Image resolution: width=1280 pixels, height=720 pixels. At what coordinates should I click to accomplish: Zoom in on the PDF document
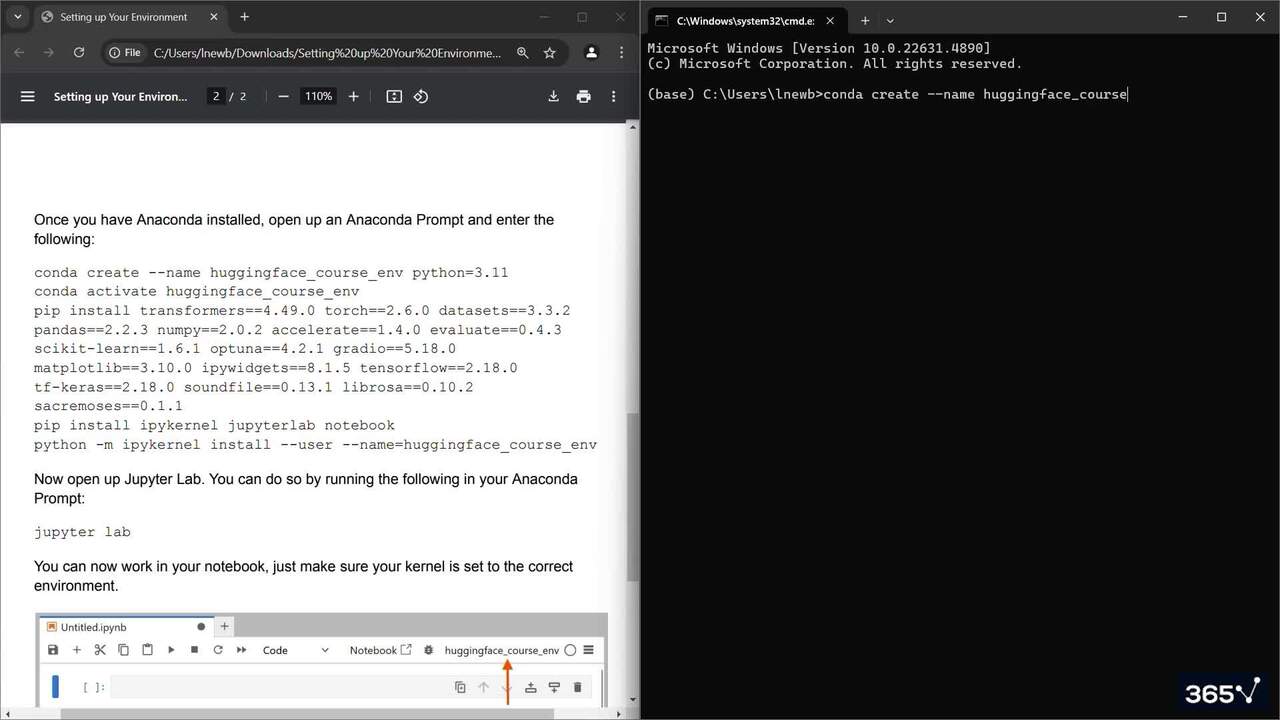click(353, 96)
